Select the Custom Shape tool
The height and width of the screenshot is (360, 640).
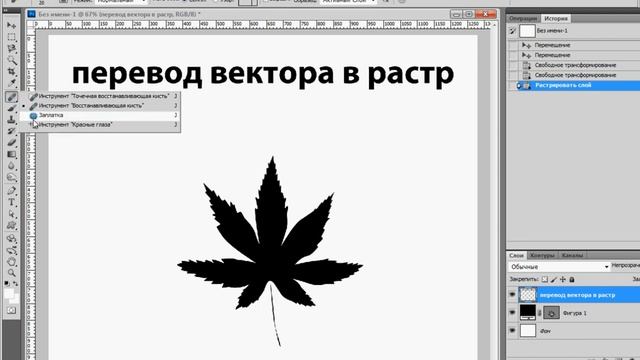pyautogui.click(x=11, y=225)
